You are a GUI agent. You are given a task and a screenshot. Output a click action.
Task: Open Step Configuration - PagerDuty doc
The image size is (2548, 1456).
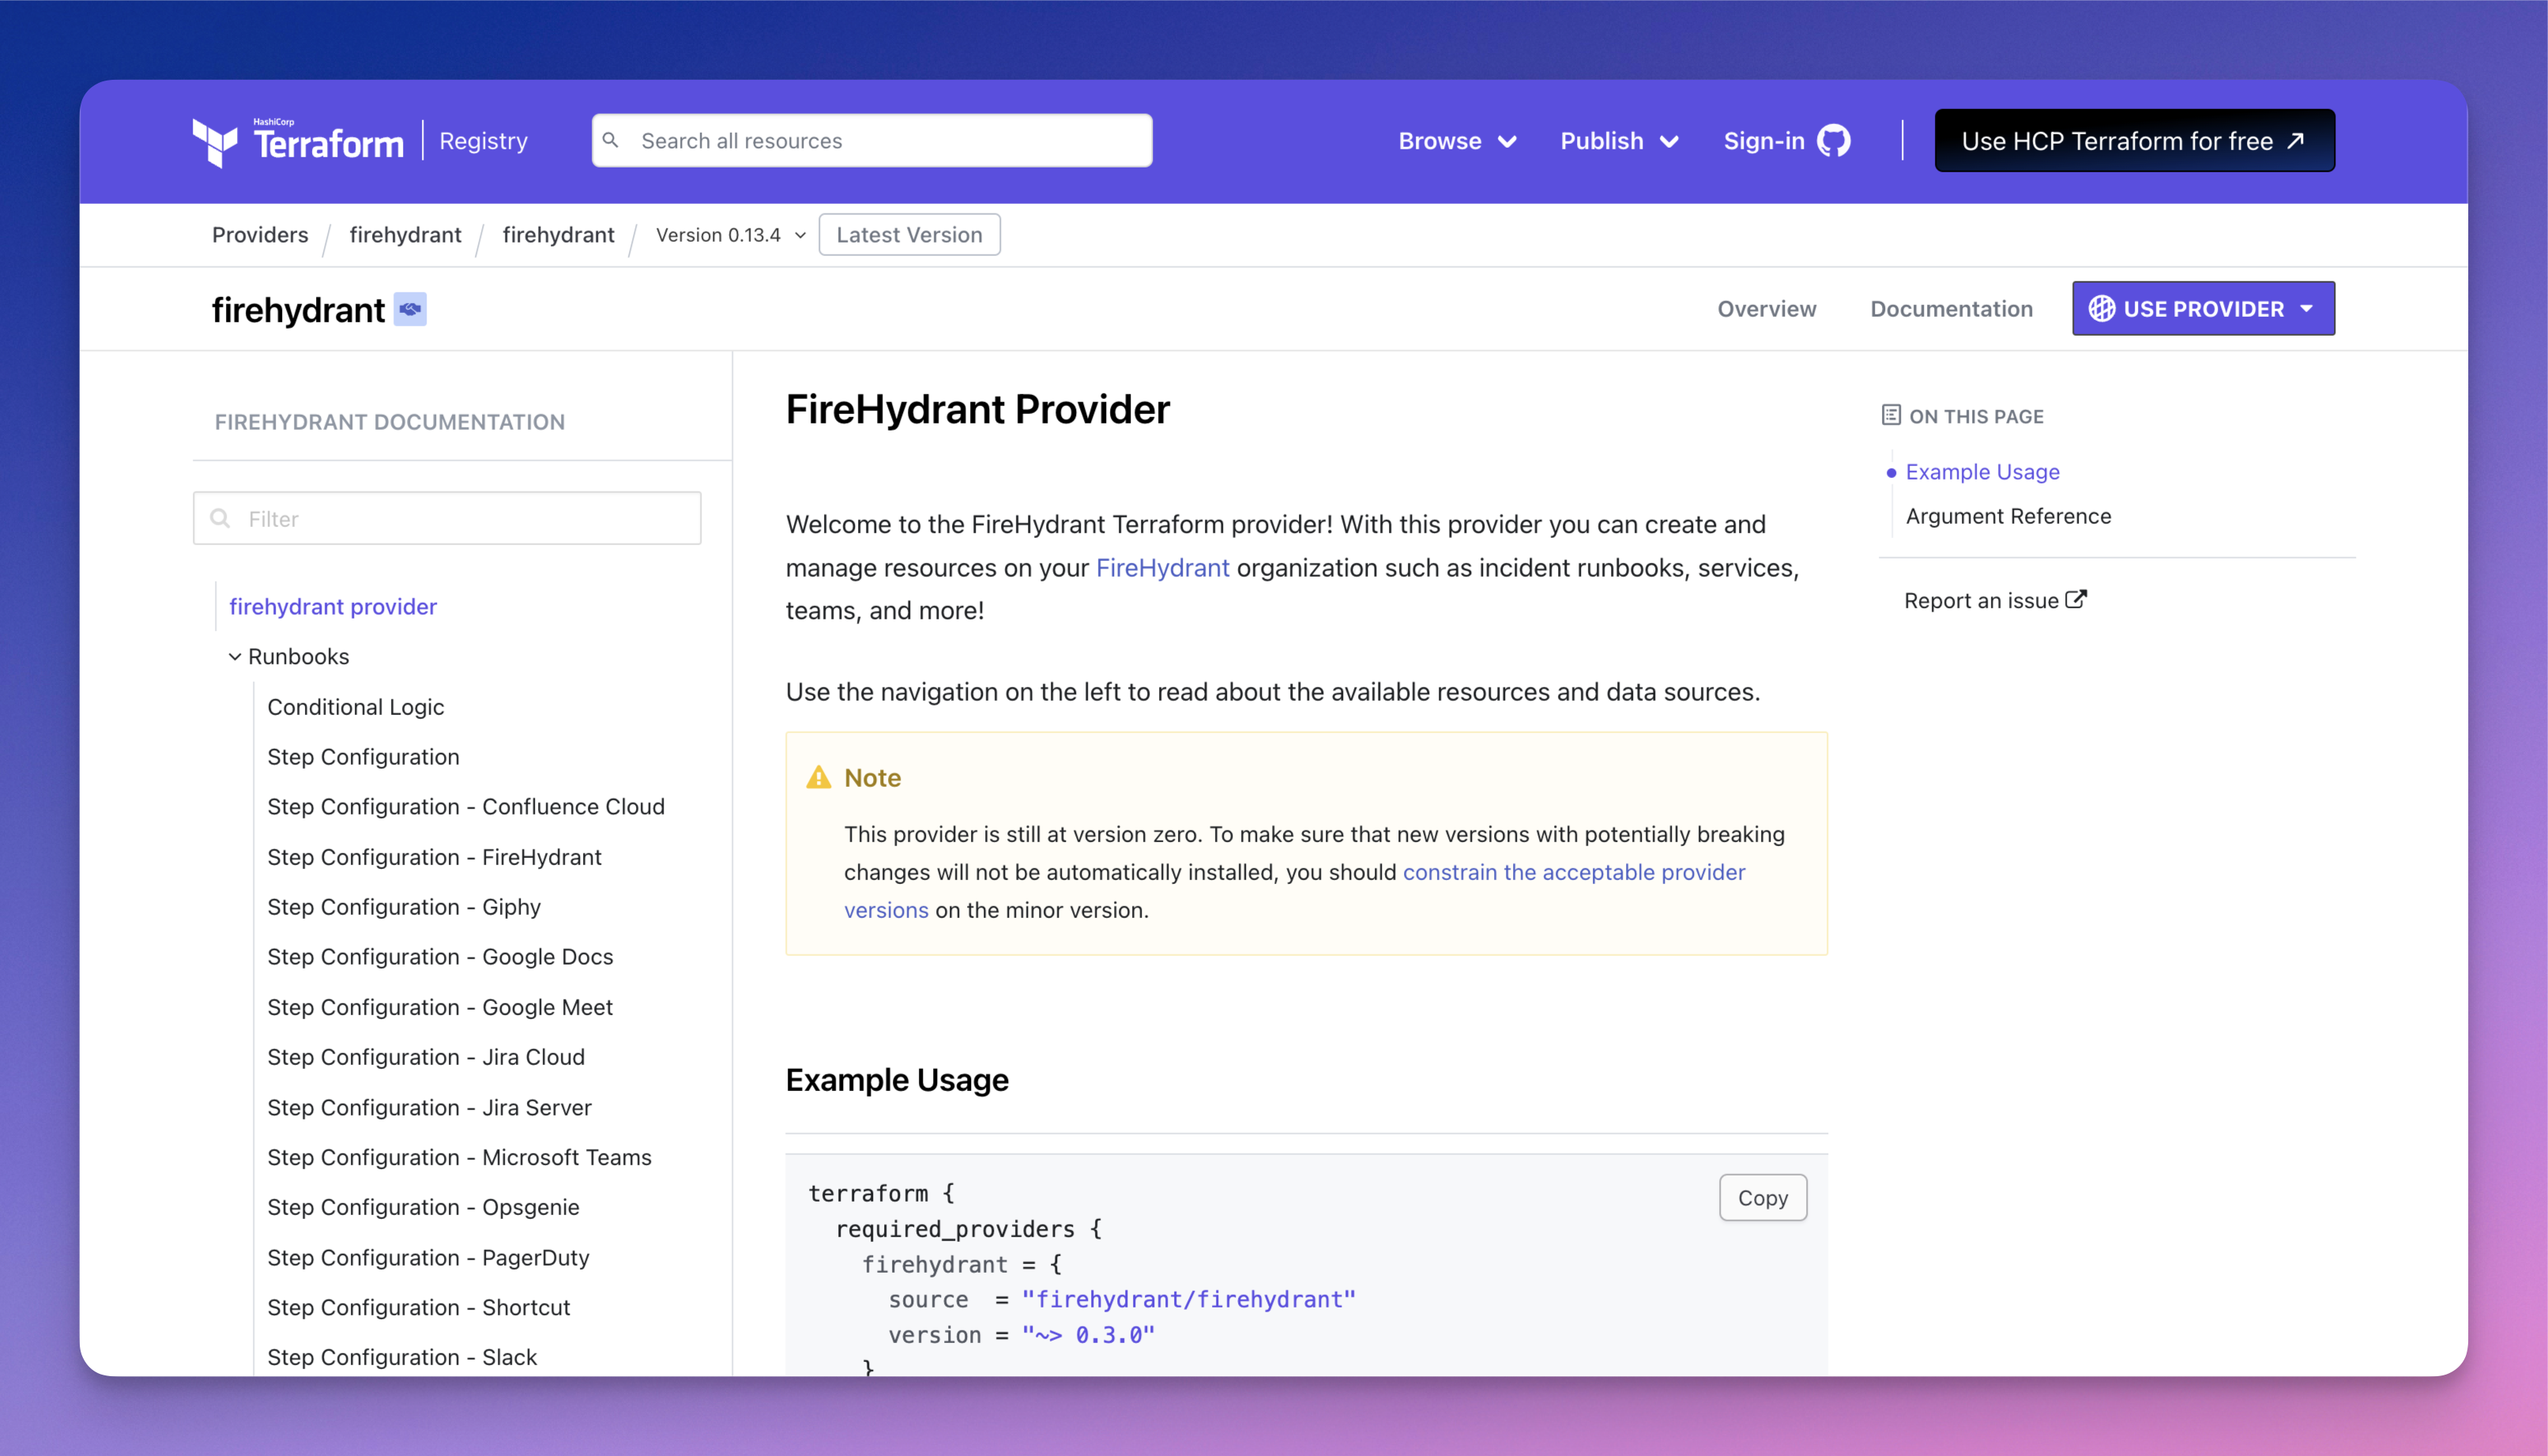tap(427, 1257)
